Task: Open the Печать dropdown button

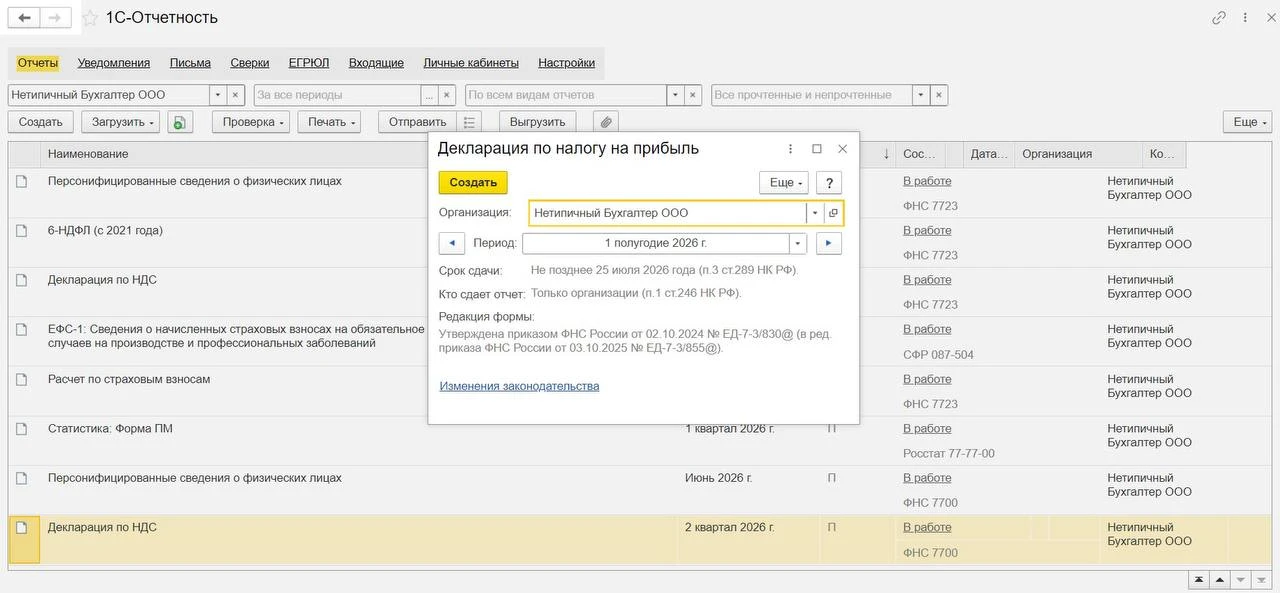Action: [334, 122]
